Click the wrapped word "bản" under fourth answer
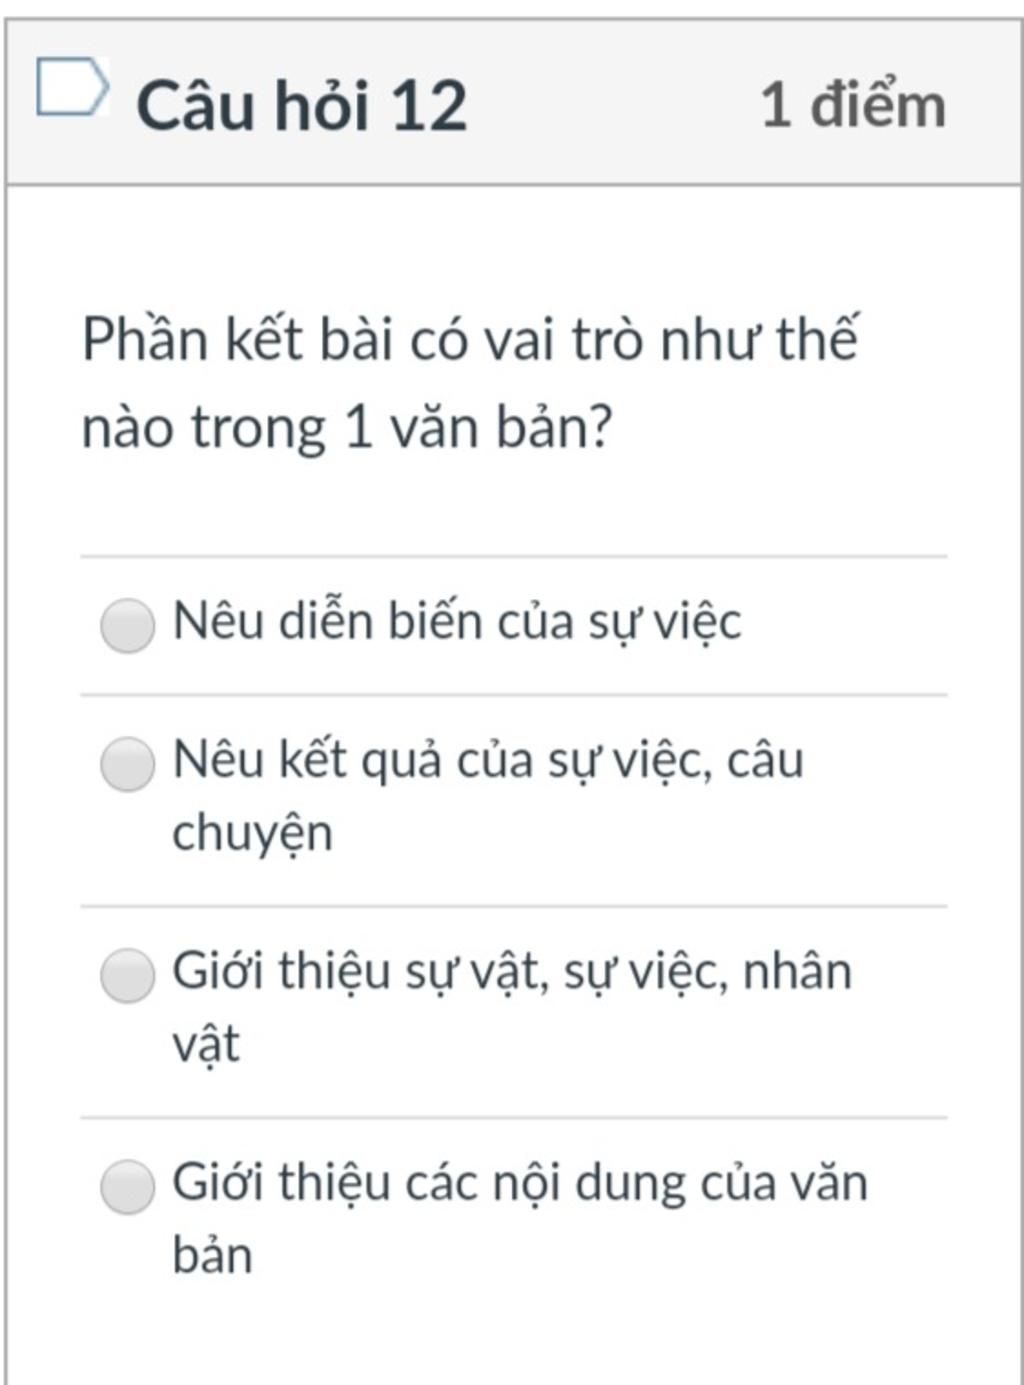The height and width of the screenshot is (1385, 1024). [212, 1255]
